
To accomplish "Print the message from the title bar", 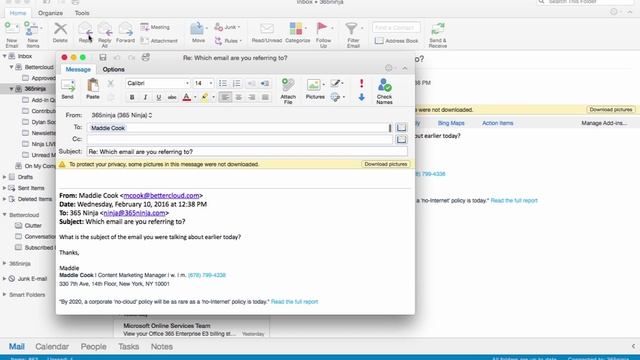I will click(146, 58).
